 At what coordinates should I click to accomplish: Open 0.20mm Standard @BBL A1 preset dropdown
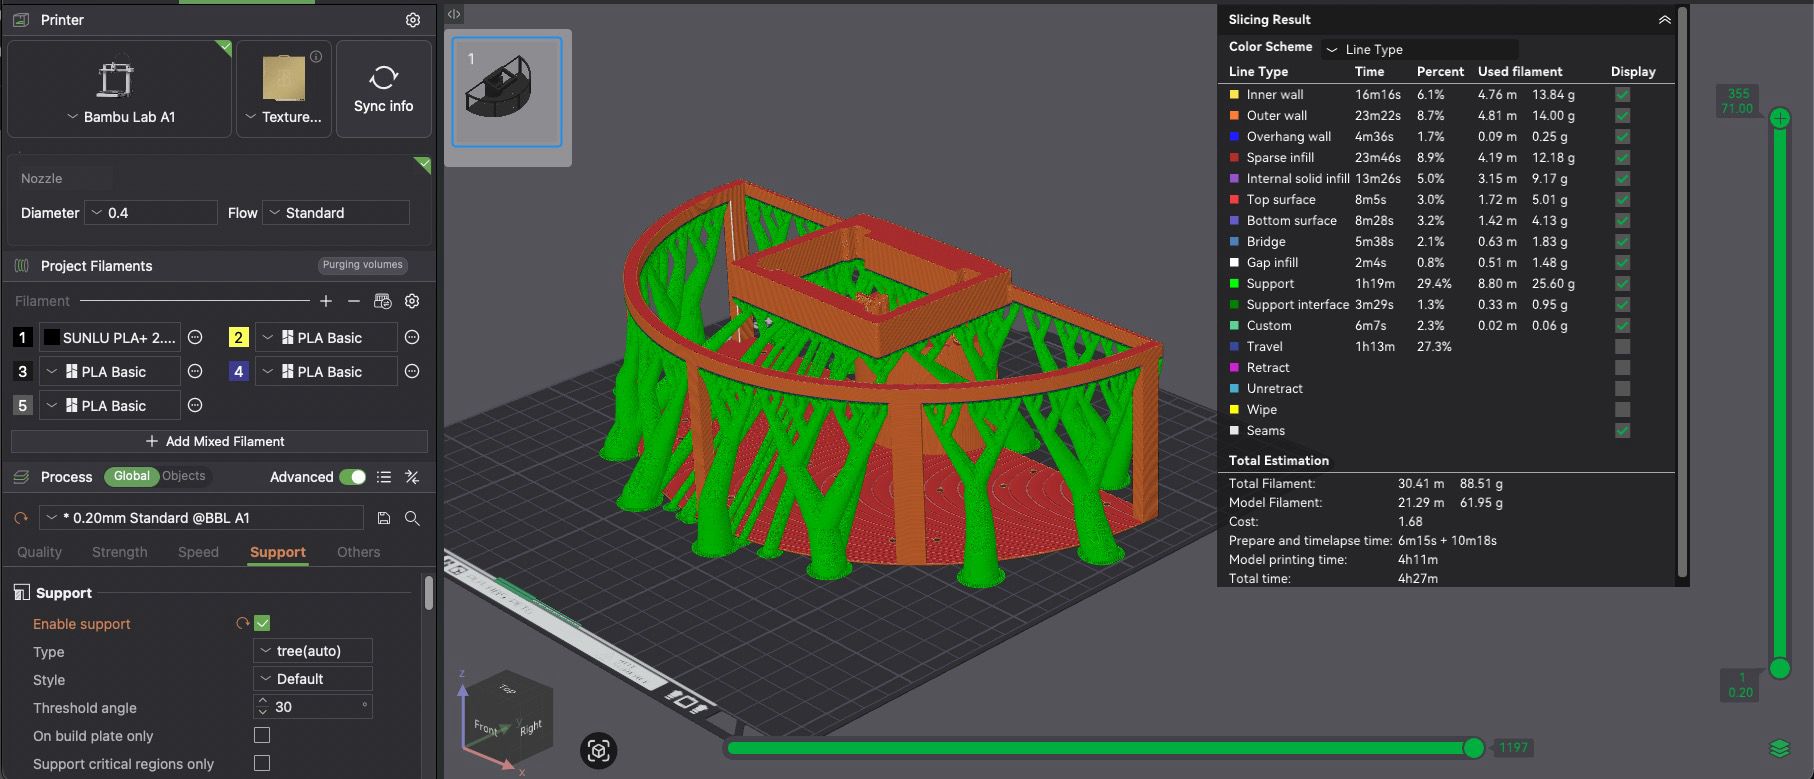tap(202, 518)
